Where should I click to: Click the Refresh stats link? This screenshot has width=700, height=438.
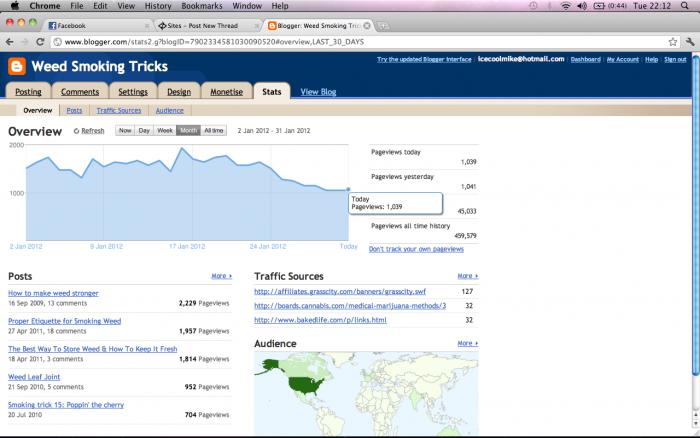tap(92, 131)
